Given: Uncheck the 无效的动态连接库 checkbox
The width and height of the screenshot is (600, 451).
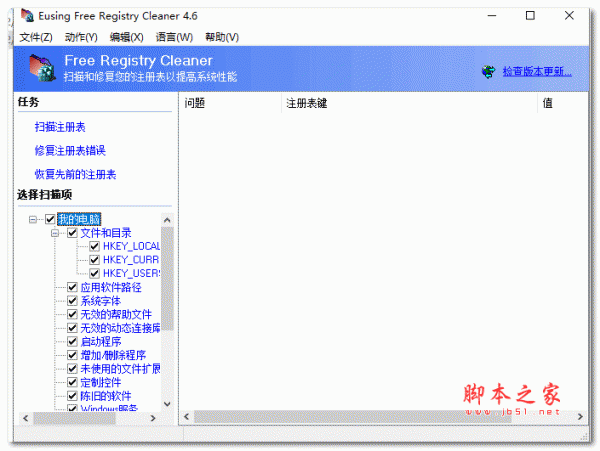Looking at the screenshot, I should pos(72,328).
